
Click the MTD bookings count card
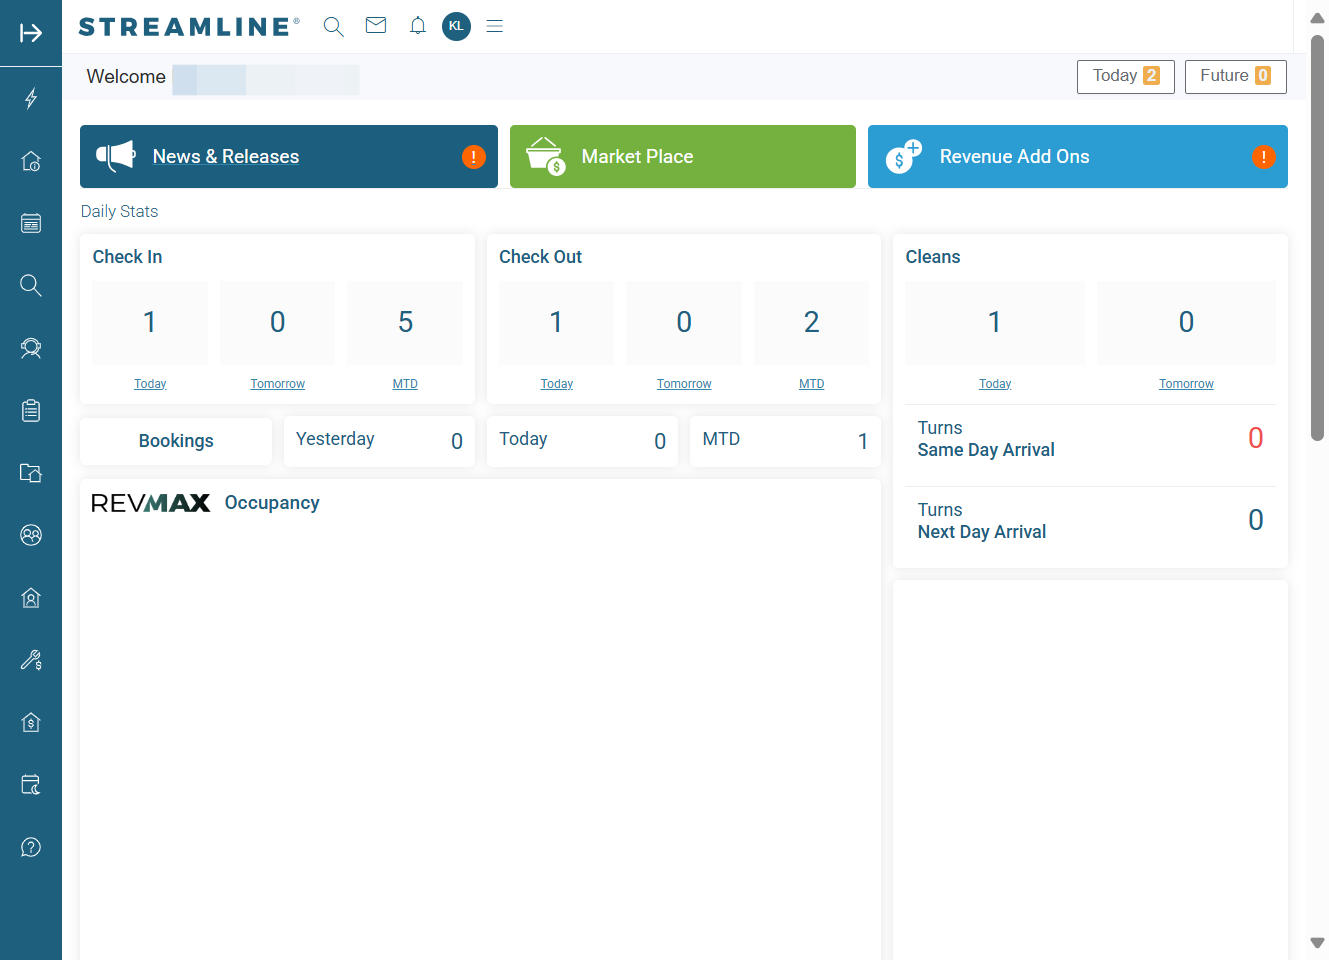coord(785,441)
